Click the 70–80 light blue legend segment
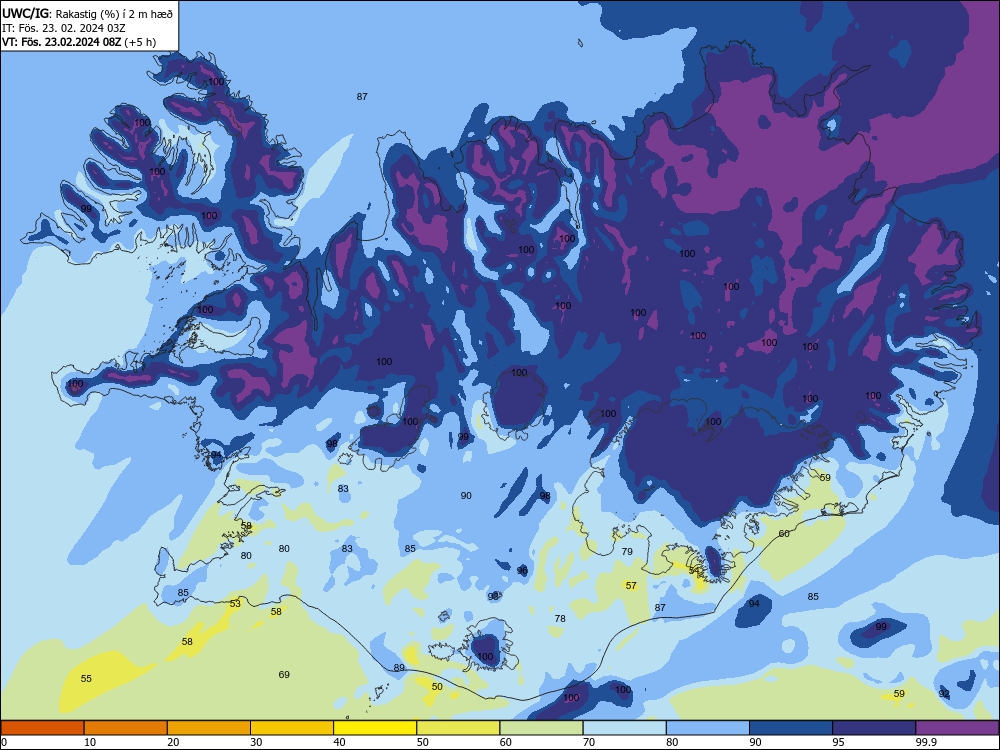The height and width of the screenshot is (750, 1000). [x=624, y=728]
